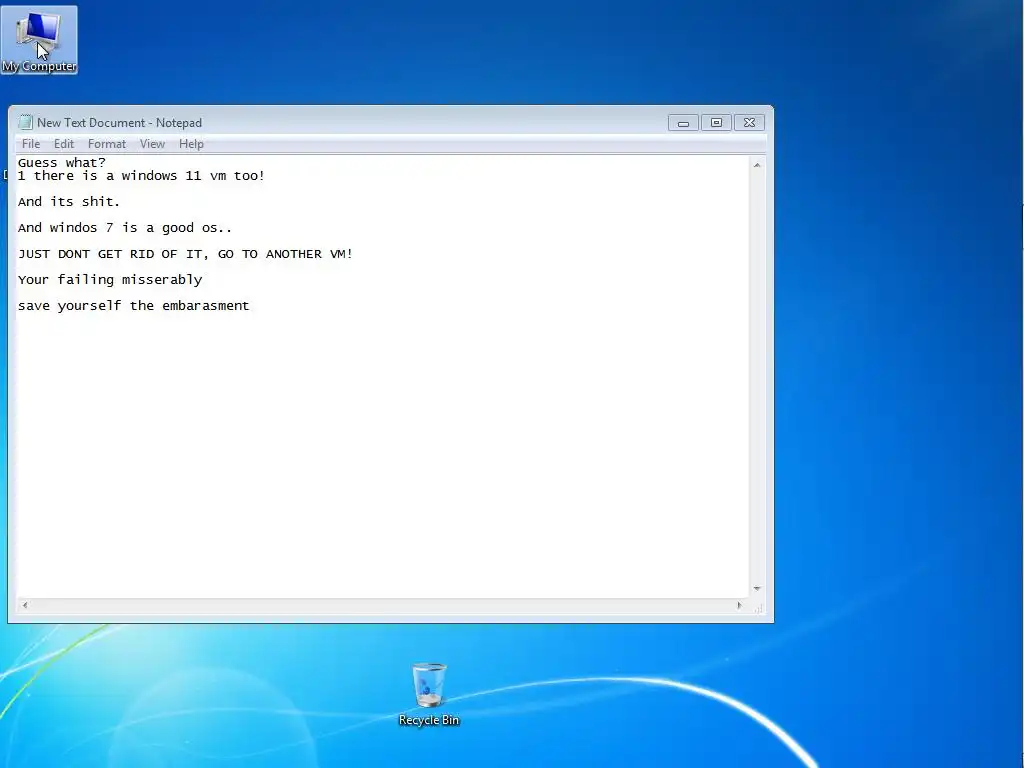This screenshot has height=768, width=1024.
Task: Click the vertical scrollbar down arrow
Action: [x=757, y=589]
